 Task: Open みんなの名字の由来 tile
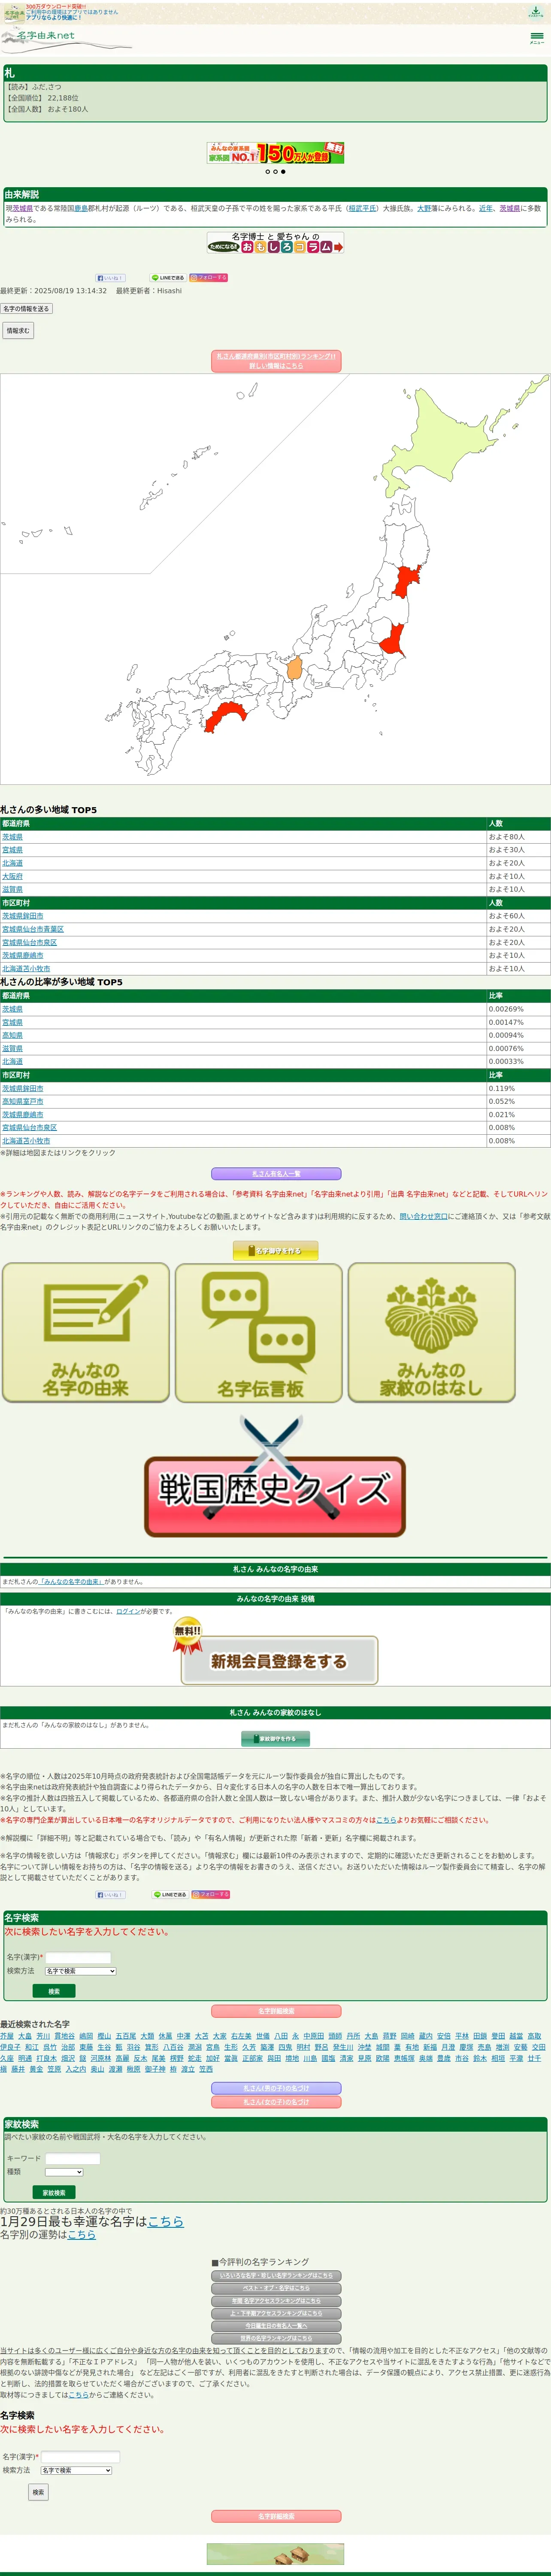(86, 1332)
